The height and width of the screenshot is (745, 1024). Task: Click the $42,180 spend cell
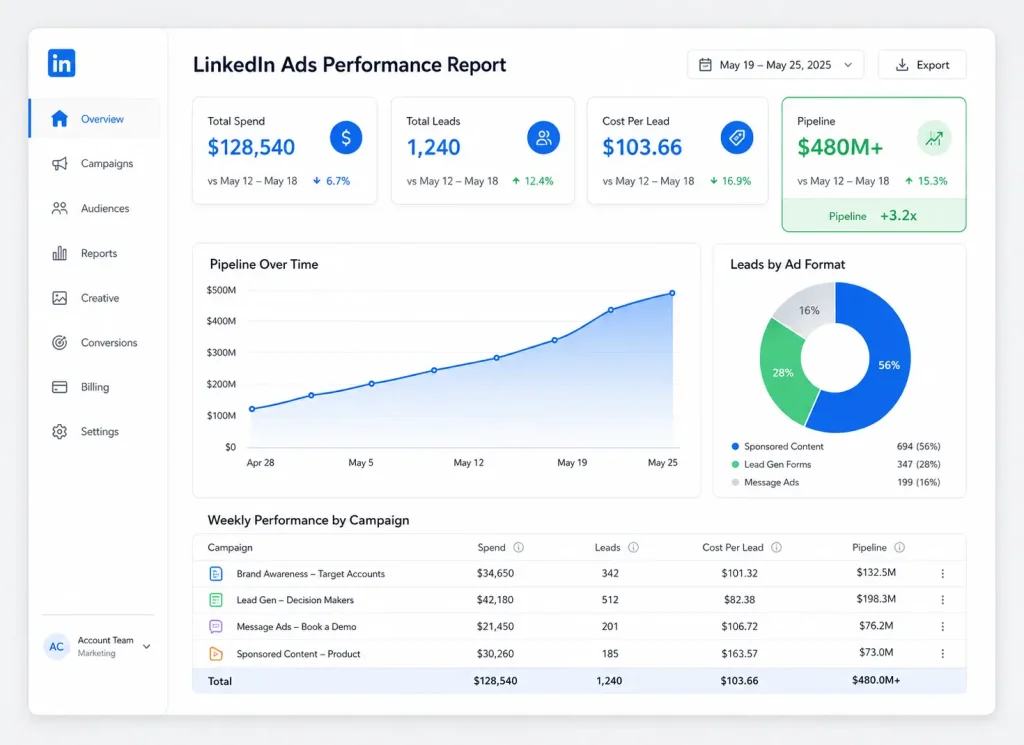[495, 599]
